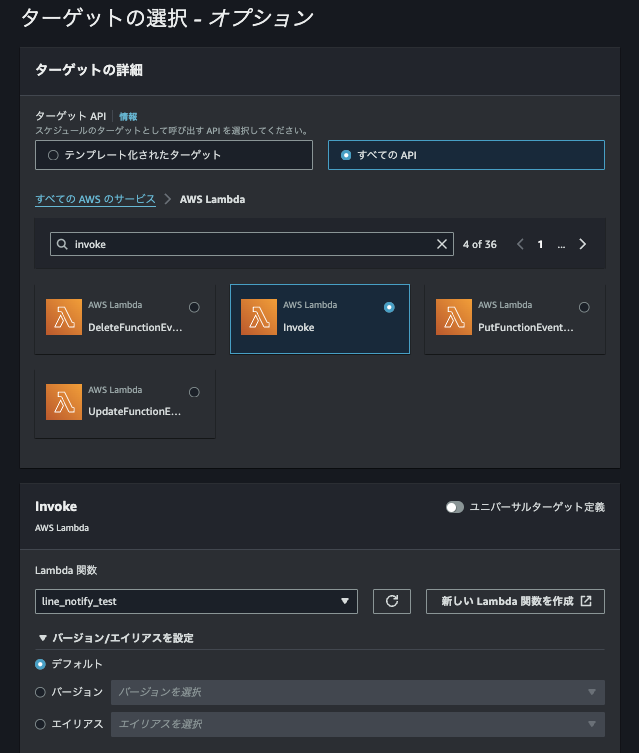Click page number 1 in pagination
639x753 pixels.
pos(540,244)
